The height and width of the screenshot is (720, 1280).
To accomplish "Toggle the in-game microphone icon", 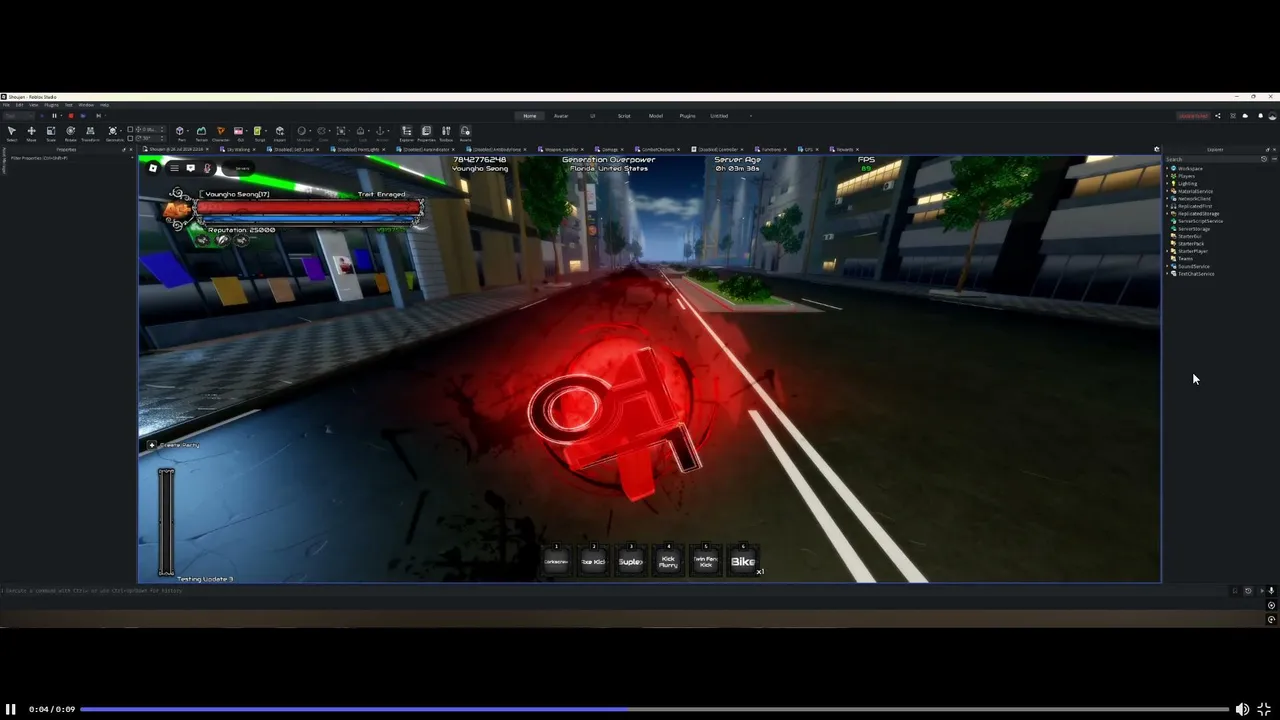I will click(x=207, y=168).
